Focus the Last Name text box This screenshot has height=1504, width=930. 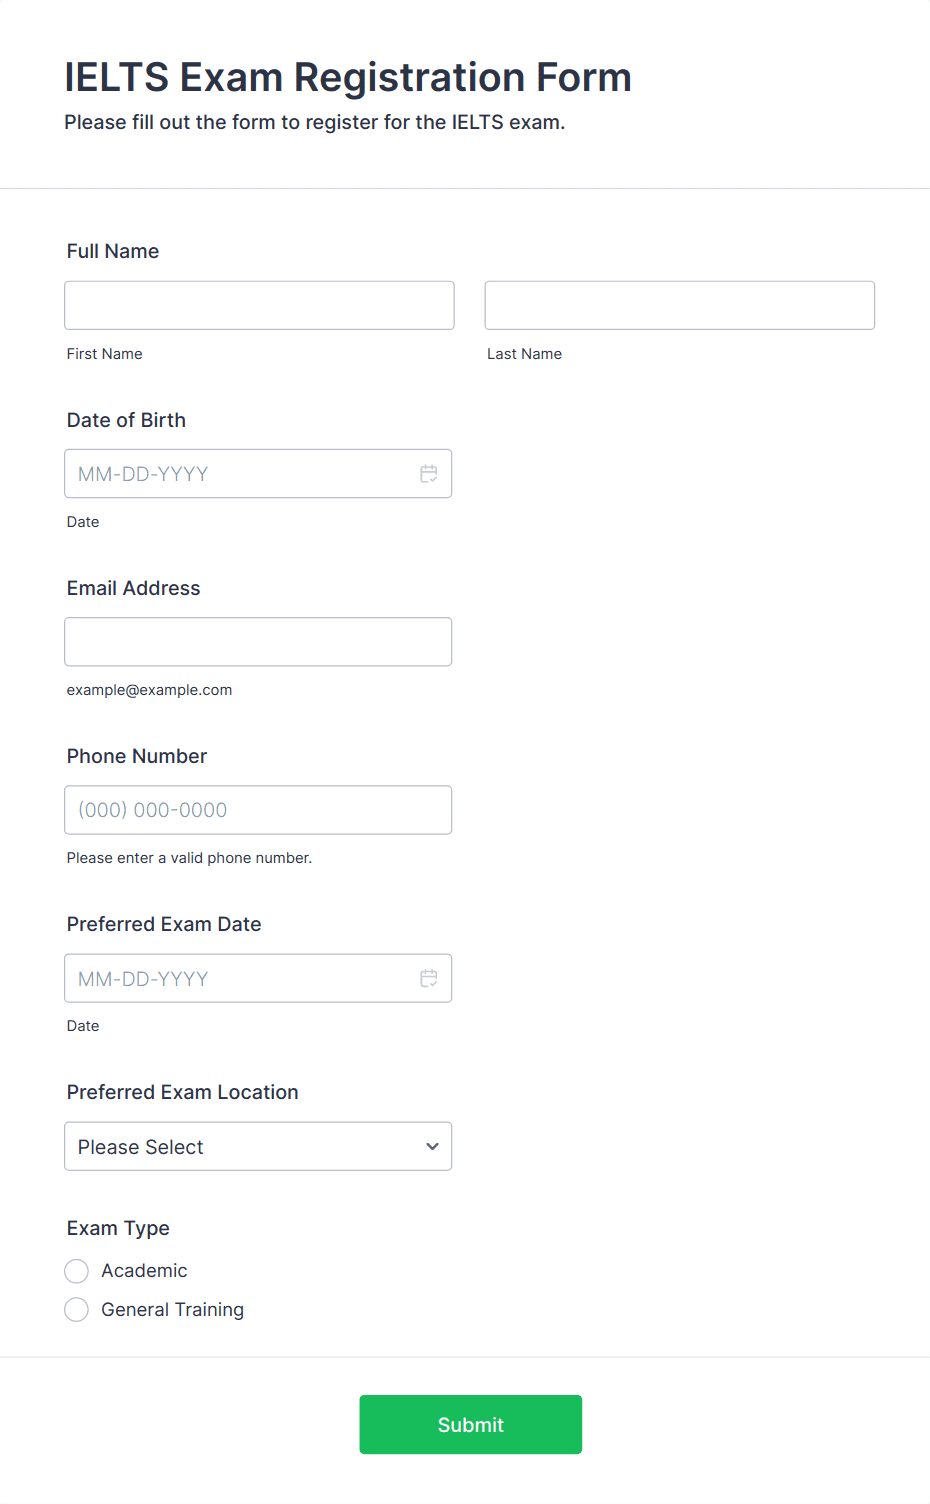click(680, 305)
